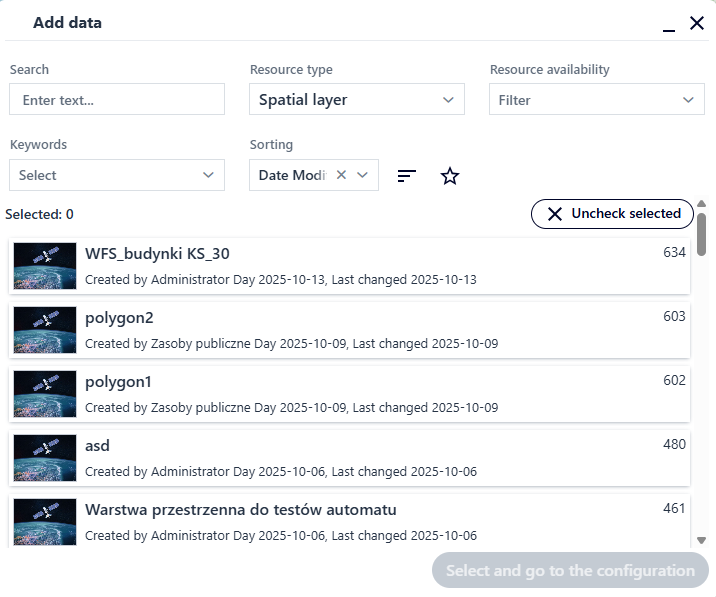This screenshot has height=597, width=716.
Task: Open the Keywords select dropdown
Action: 117,175
